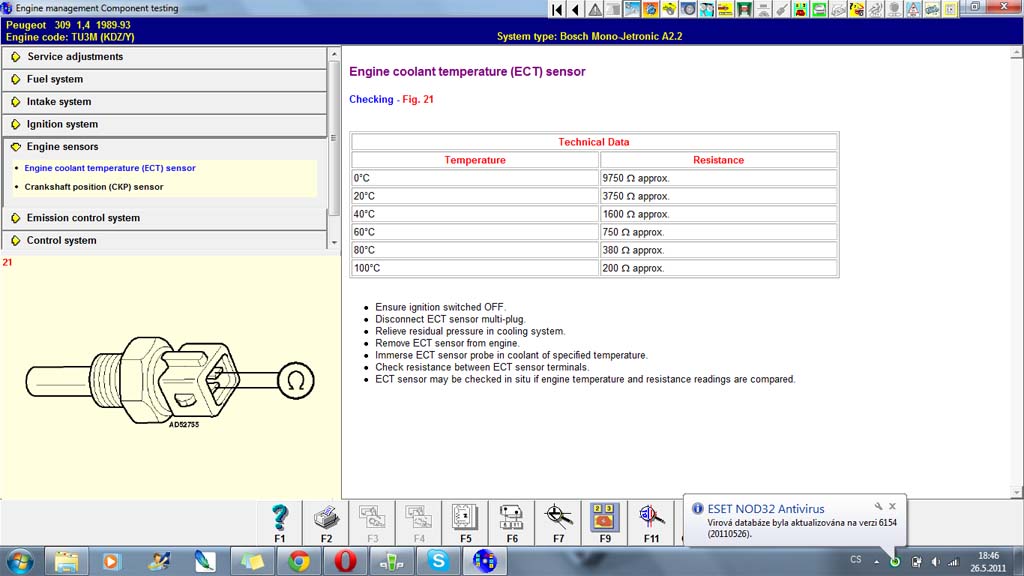Click the warning triangle icon in top toolbar
This screenshot has width=1024, height=576.
[595, 9]
